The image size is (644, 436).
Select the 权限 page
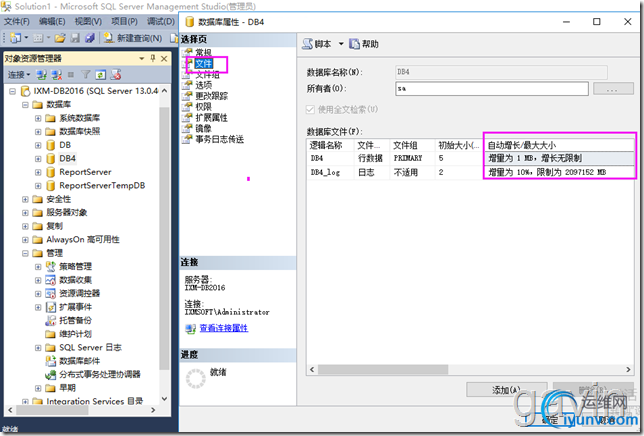203,107
